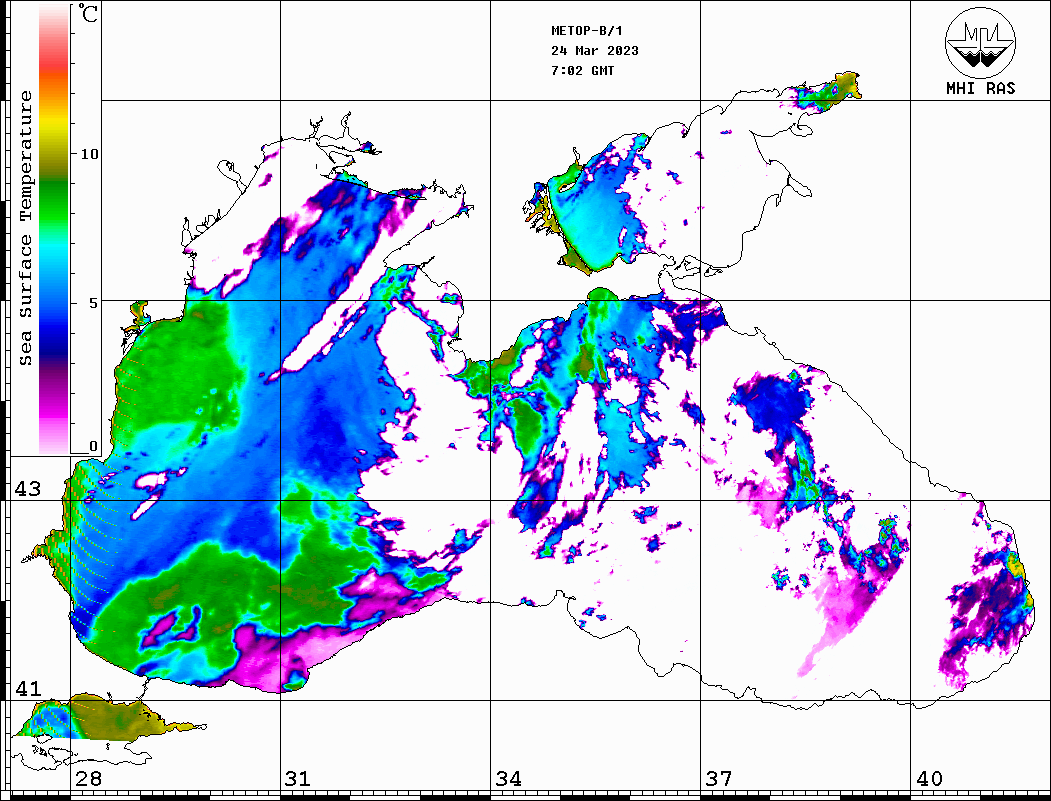
Task: Click longitude label '28'
Action: pos(88,778)
